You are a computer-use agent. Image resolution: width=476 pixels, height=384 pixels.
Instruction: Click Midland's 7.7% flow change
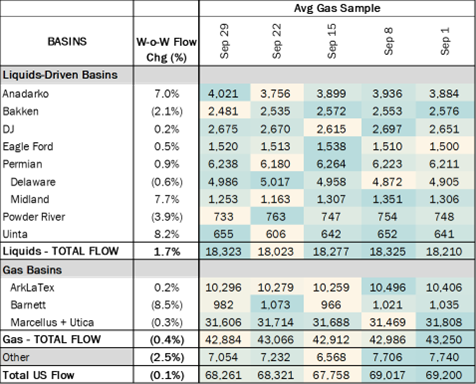point(167,199)
